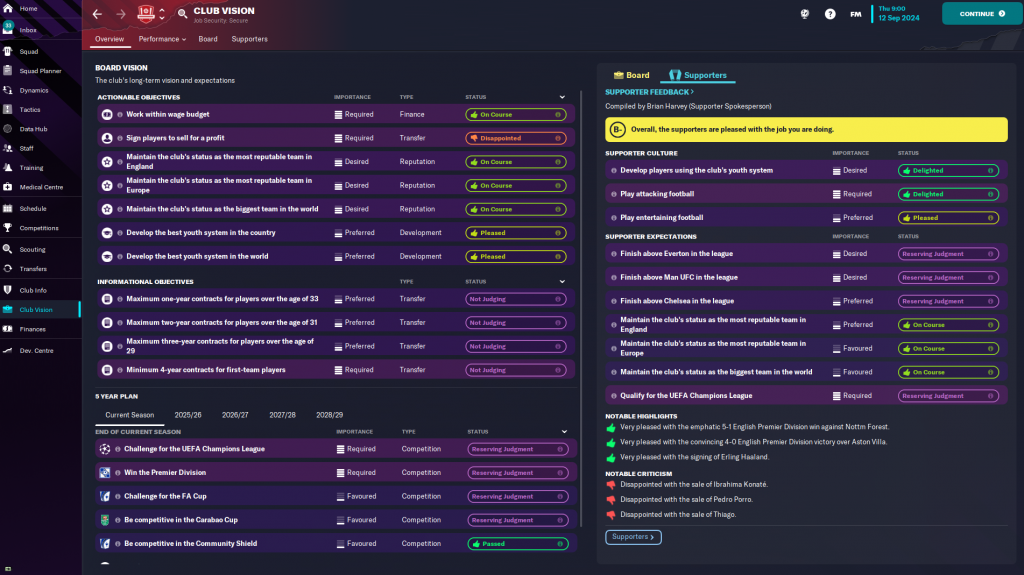Expand the Performance tab dropdown
The image size is (1024, 575).
click(x=162, y=39)
